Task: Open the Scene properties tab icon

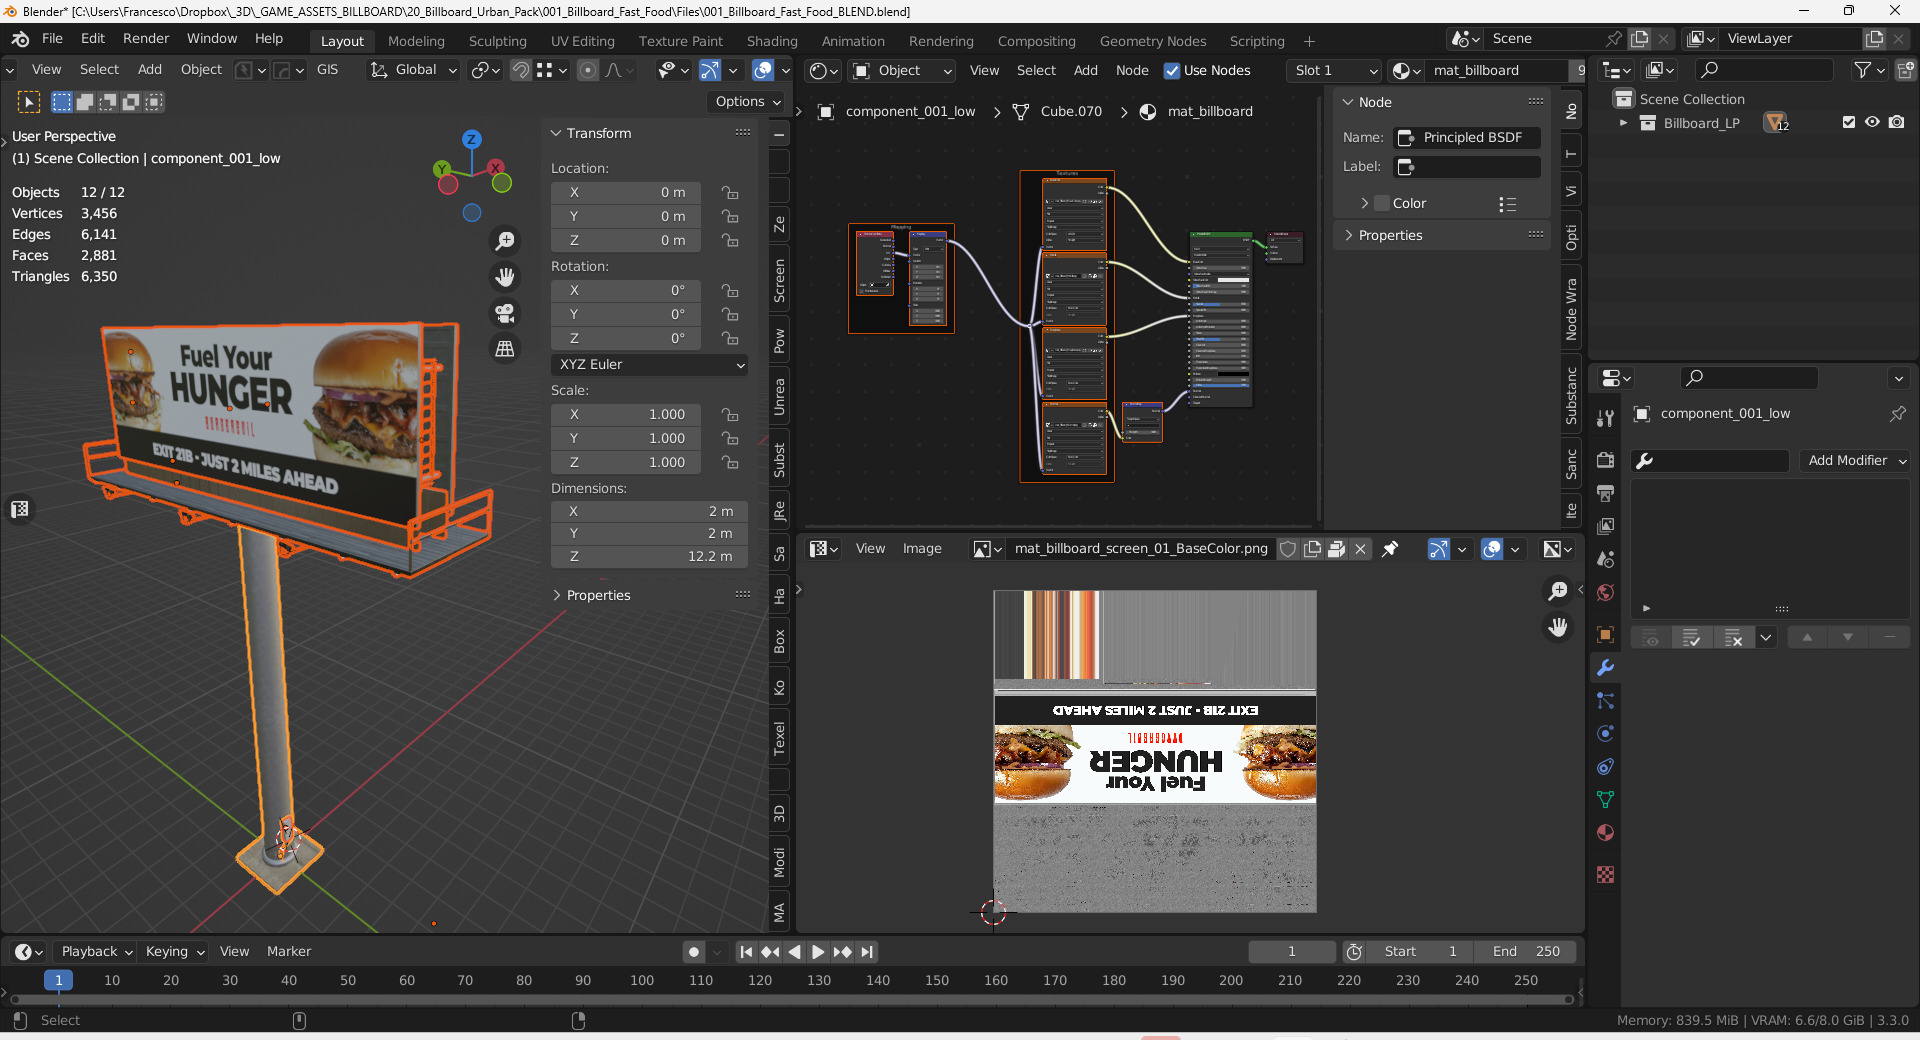Action: pos(1606,559)
